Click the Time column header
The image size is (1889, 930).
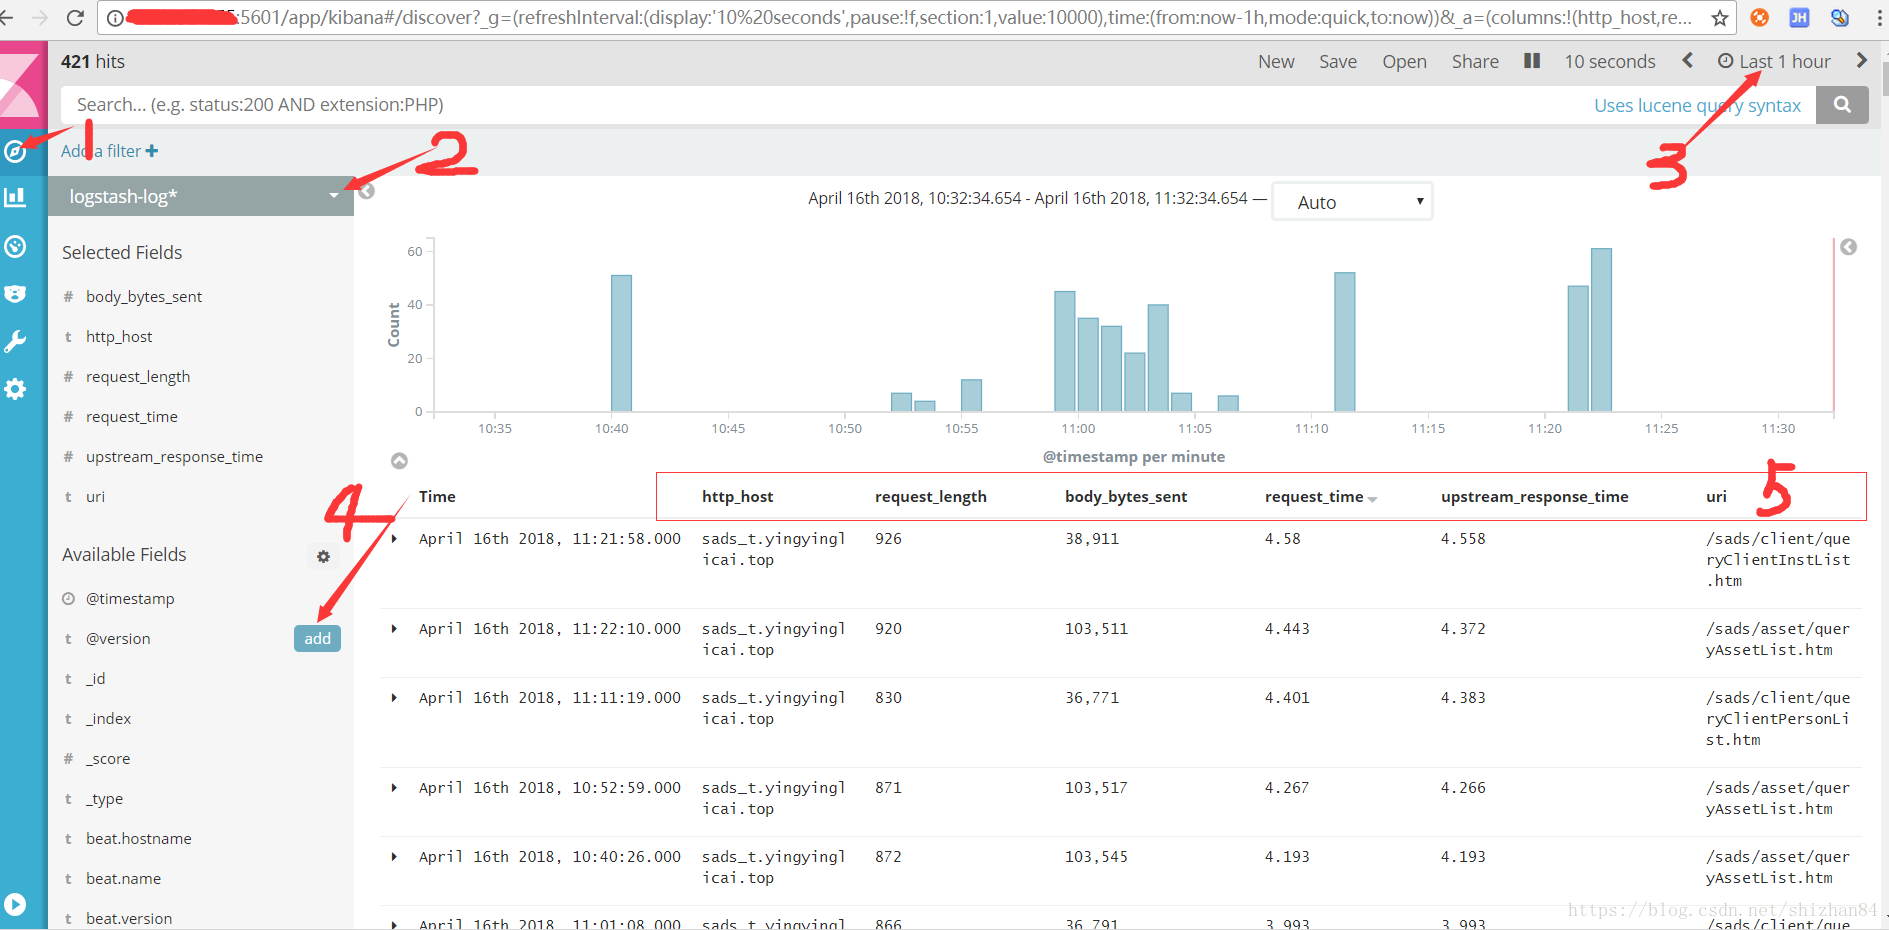tap(437, 497)
